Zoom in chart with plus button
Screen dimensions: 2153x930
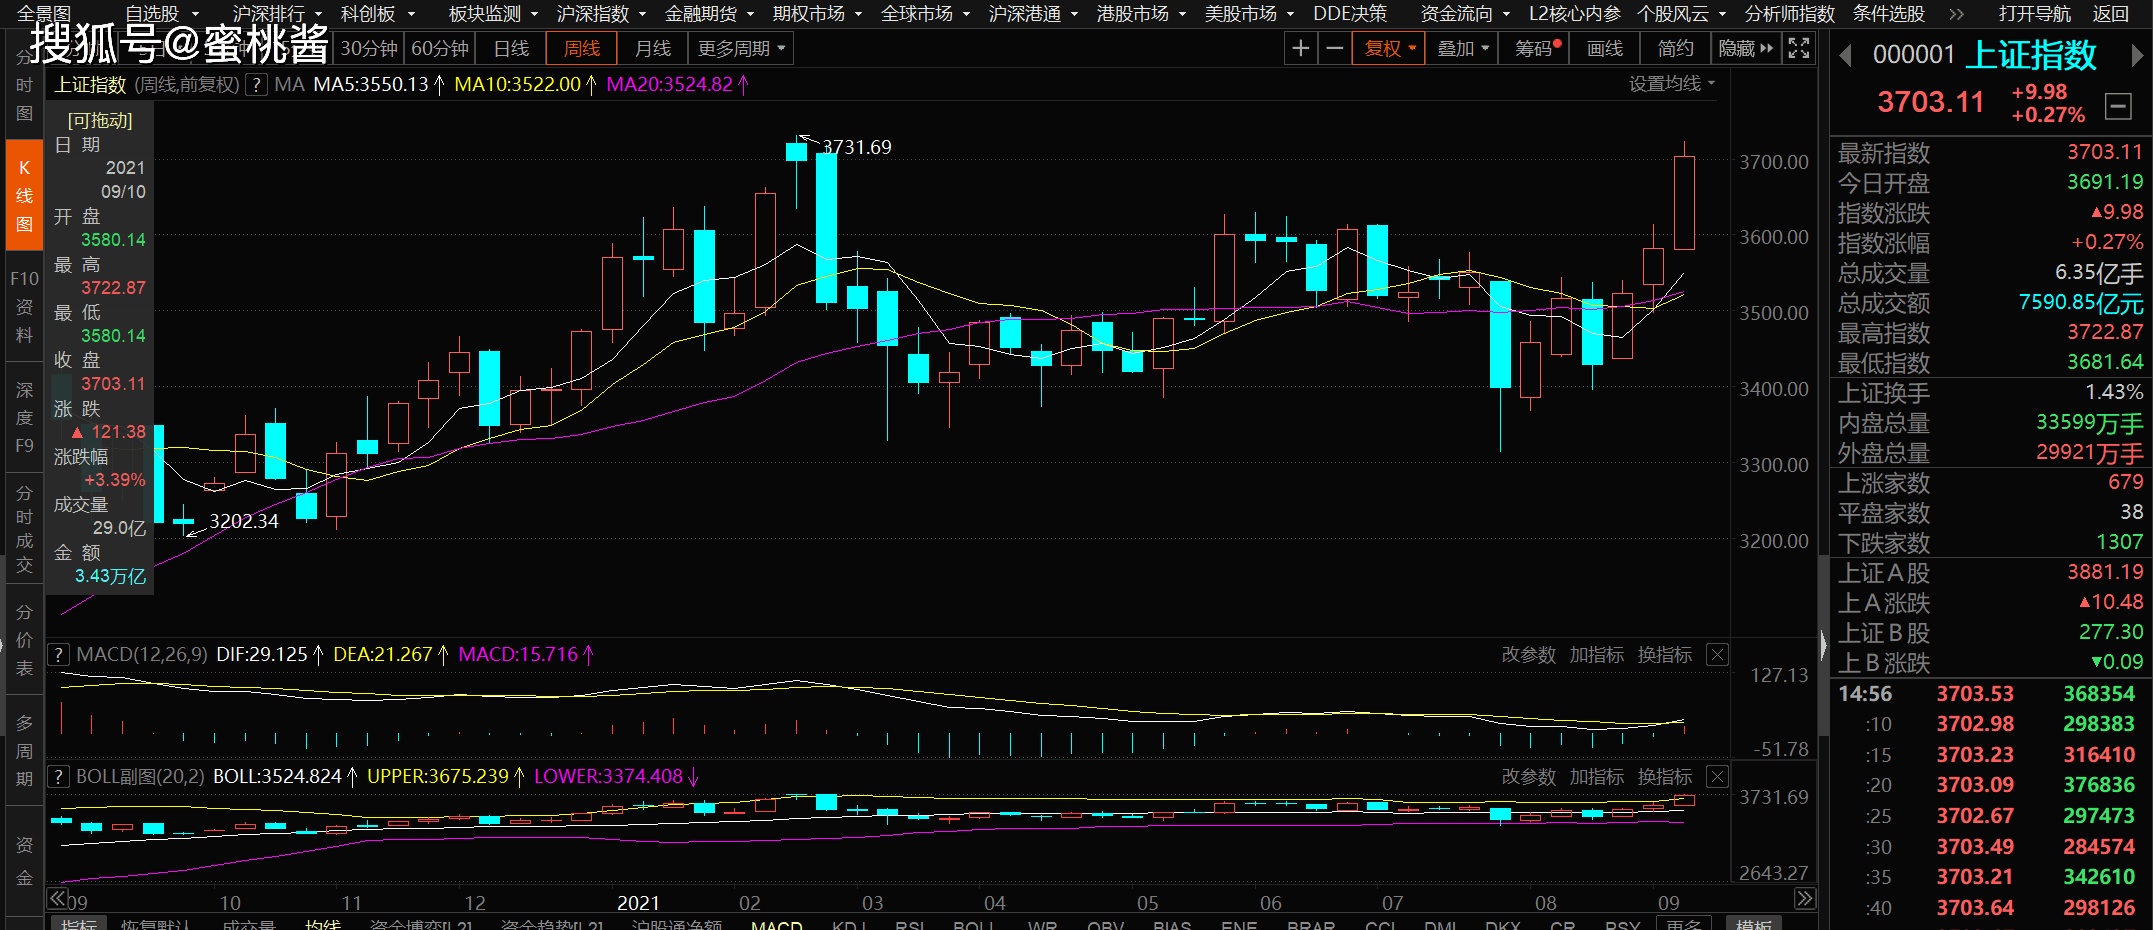[x=1300, y=48]
